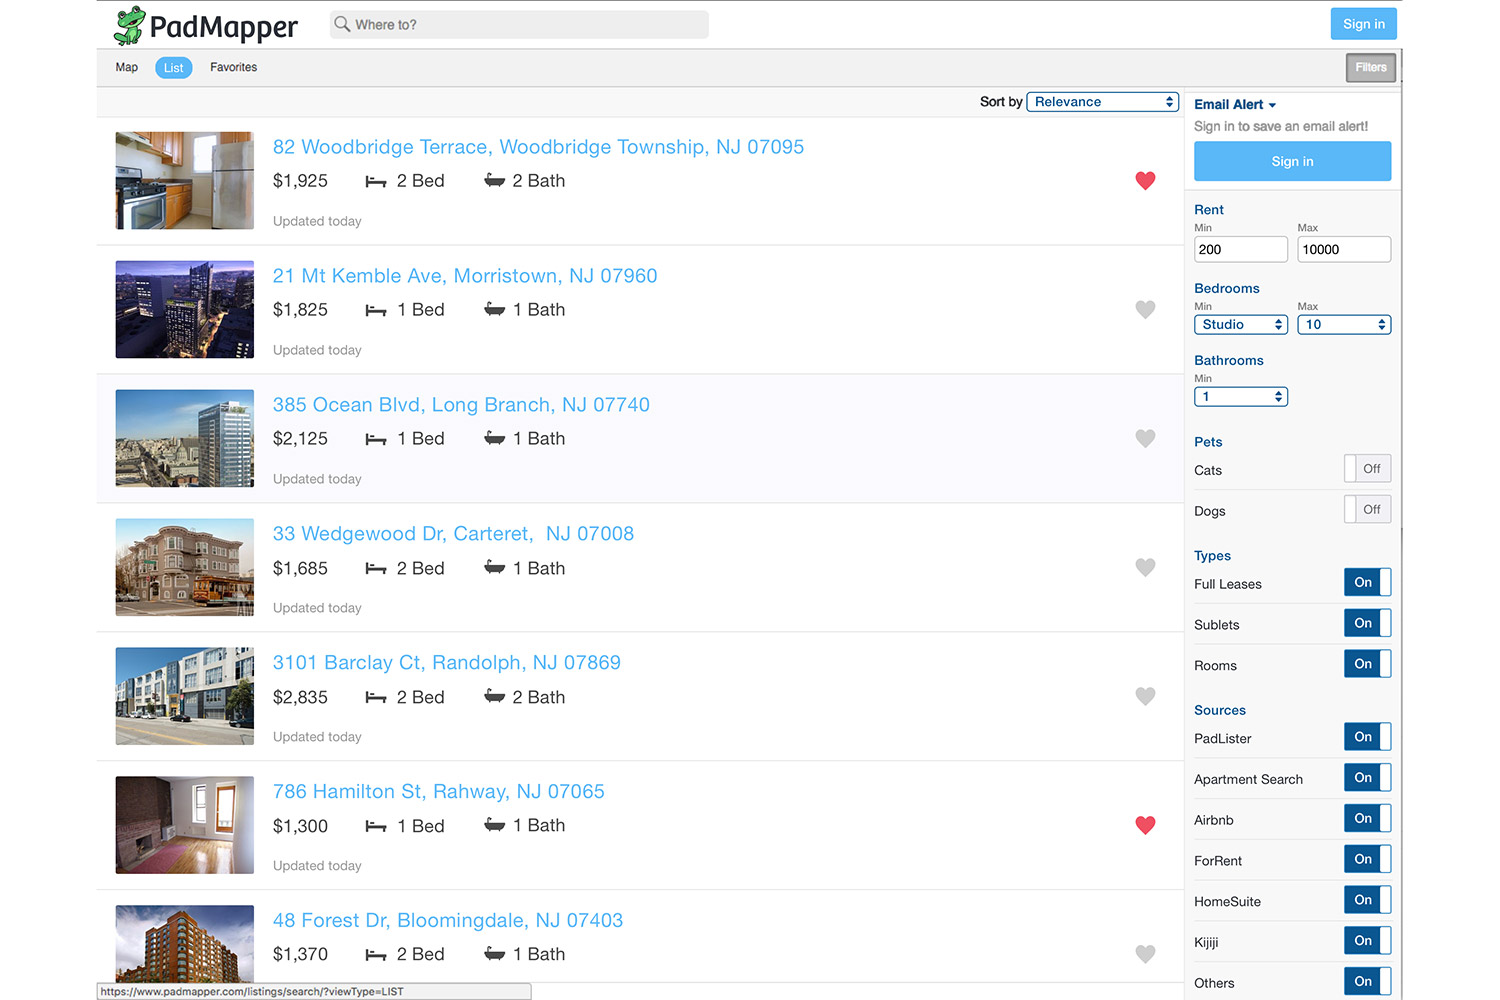Click the Sign in button

[1363, 23]
